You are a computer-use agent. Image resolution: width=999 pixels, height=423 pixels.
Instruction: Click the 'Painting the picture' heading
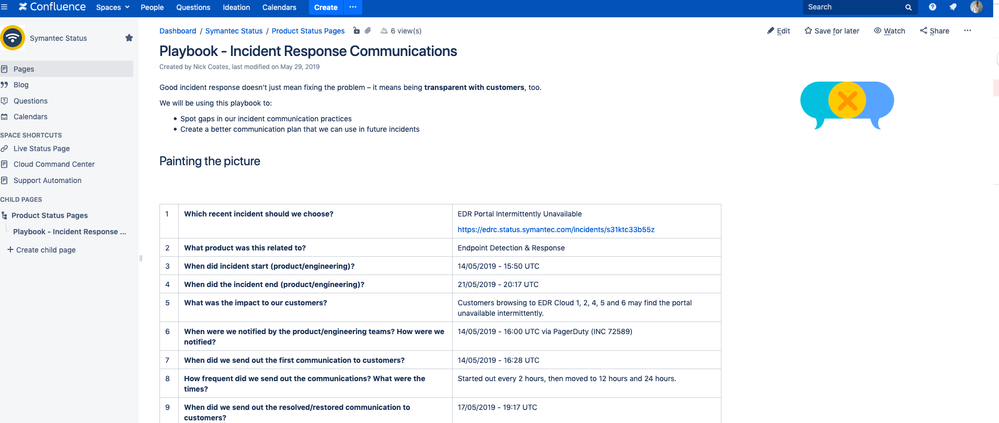pos(210,161)
